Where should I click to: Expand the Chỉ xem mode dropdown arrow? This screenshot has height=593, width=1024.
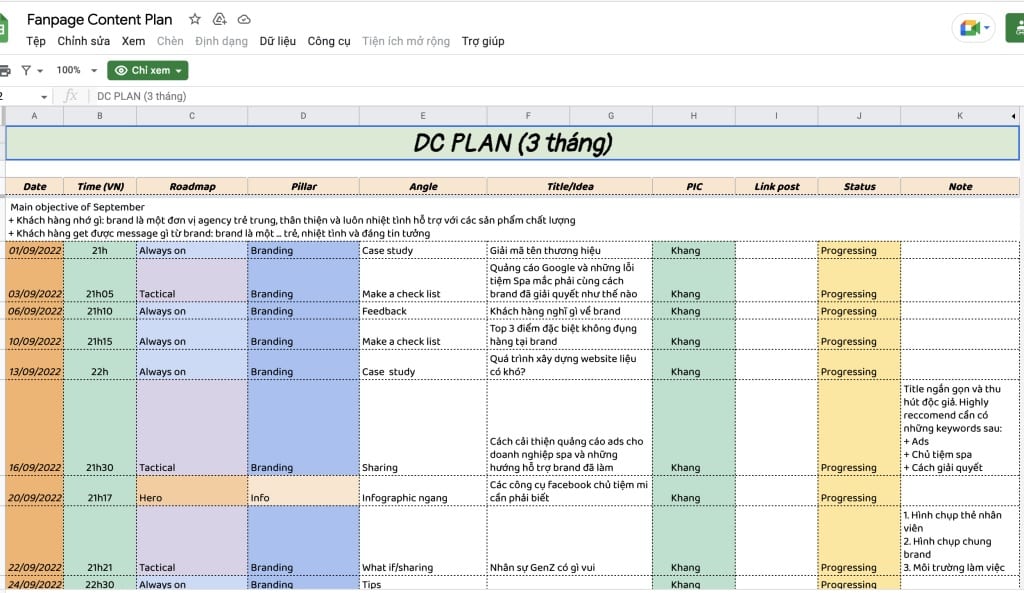coord(178,71)
